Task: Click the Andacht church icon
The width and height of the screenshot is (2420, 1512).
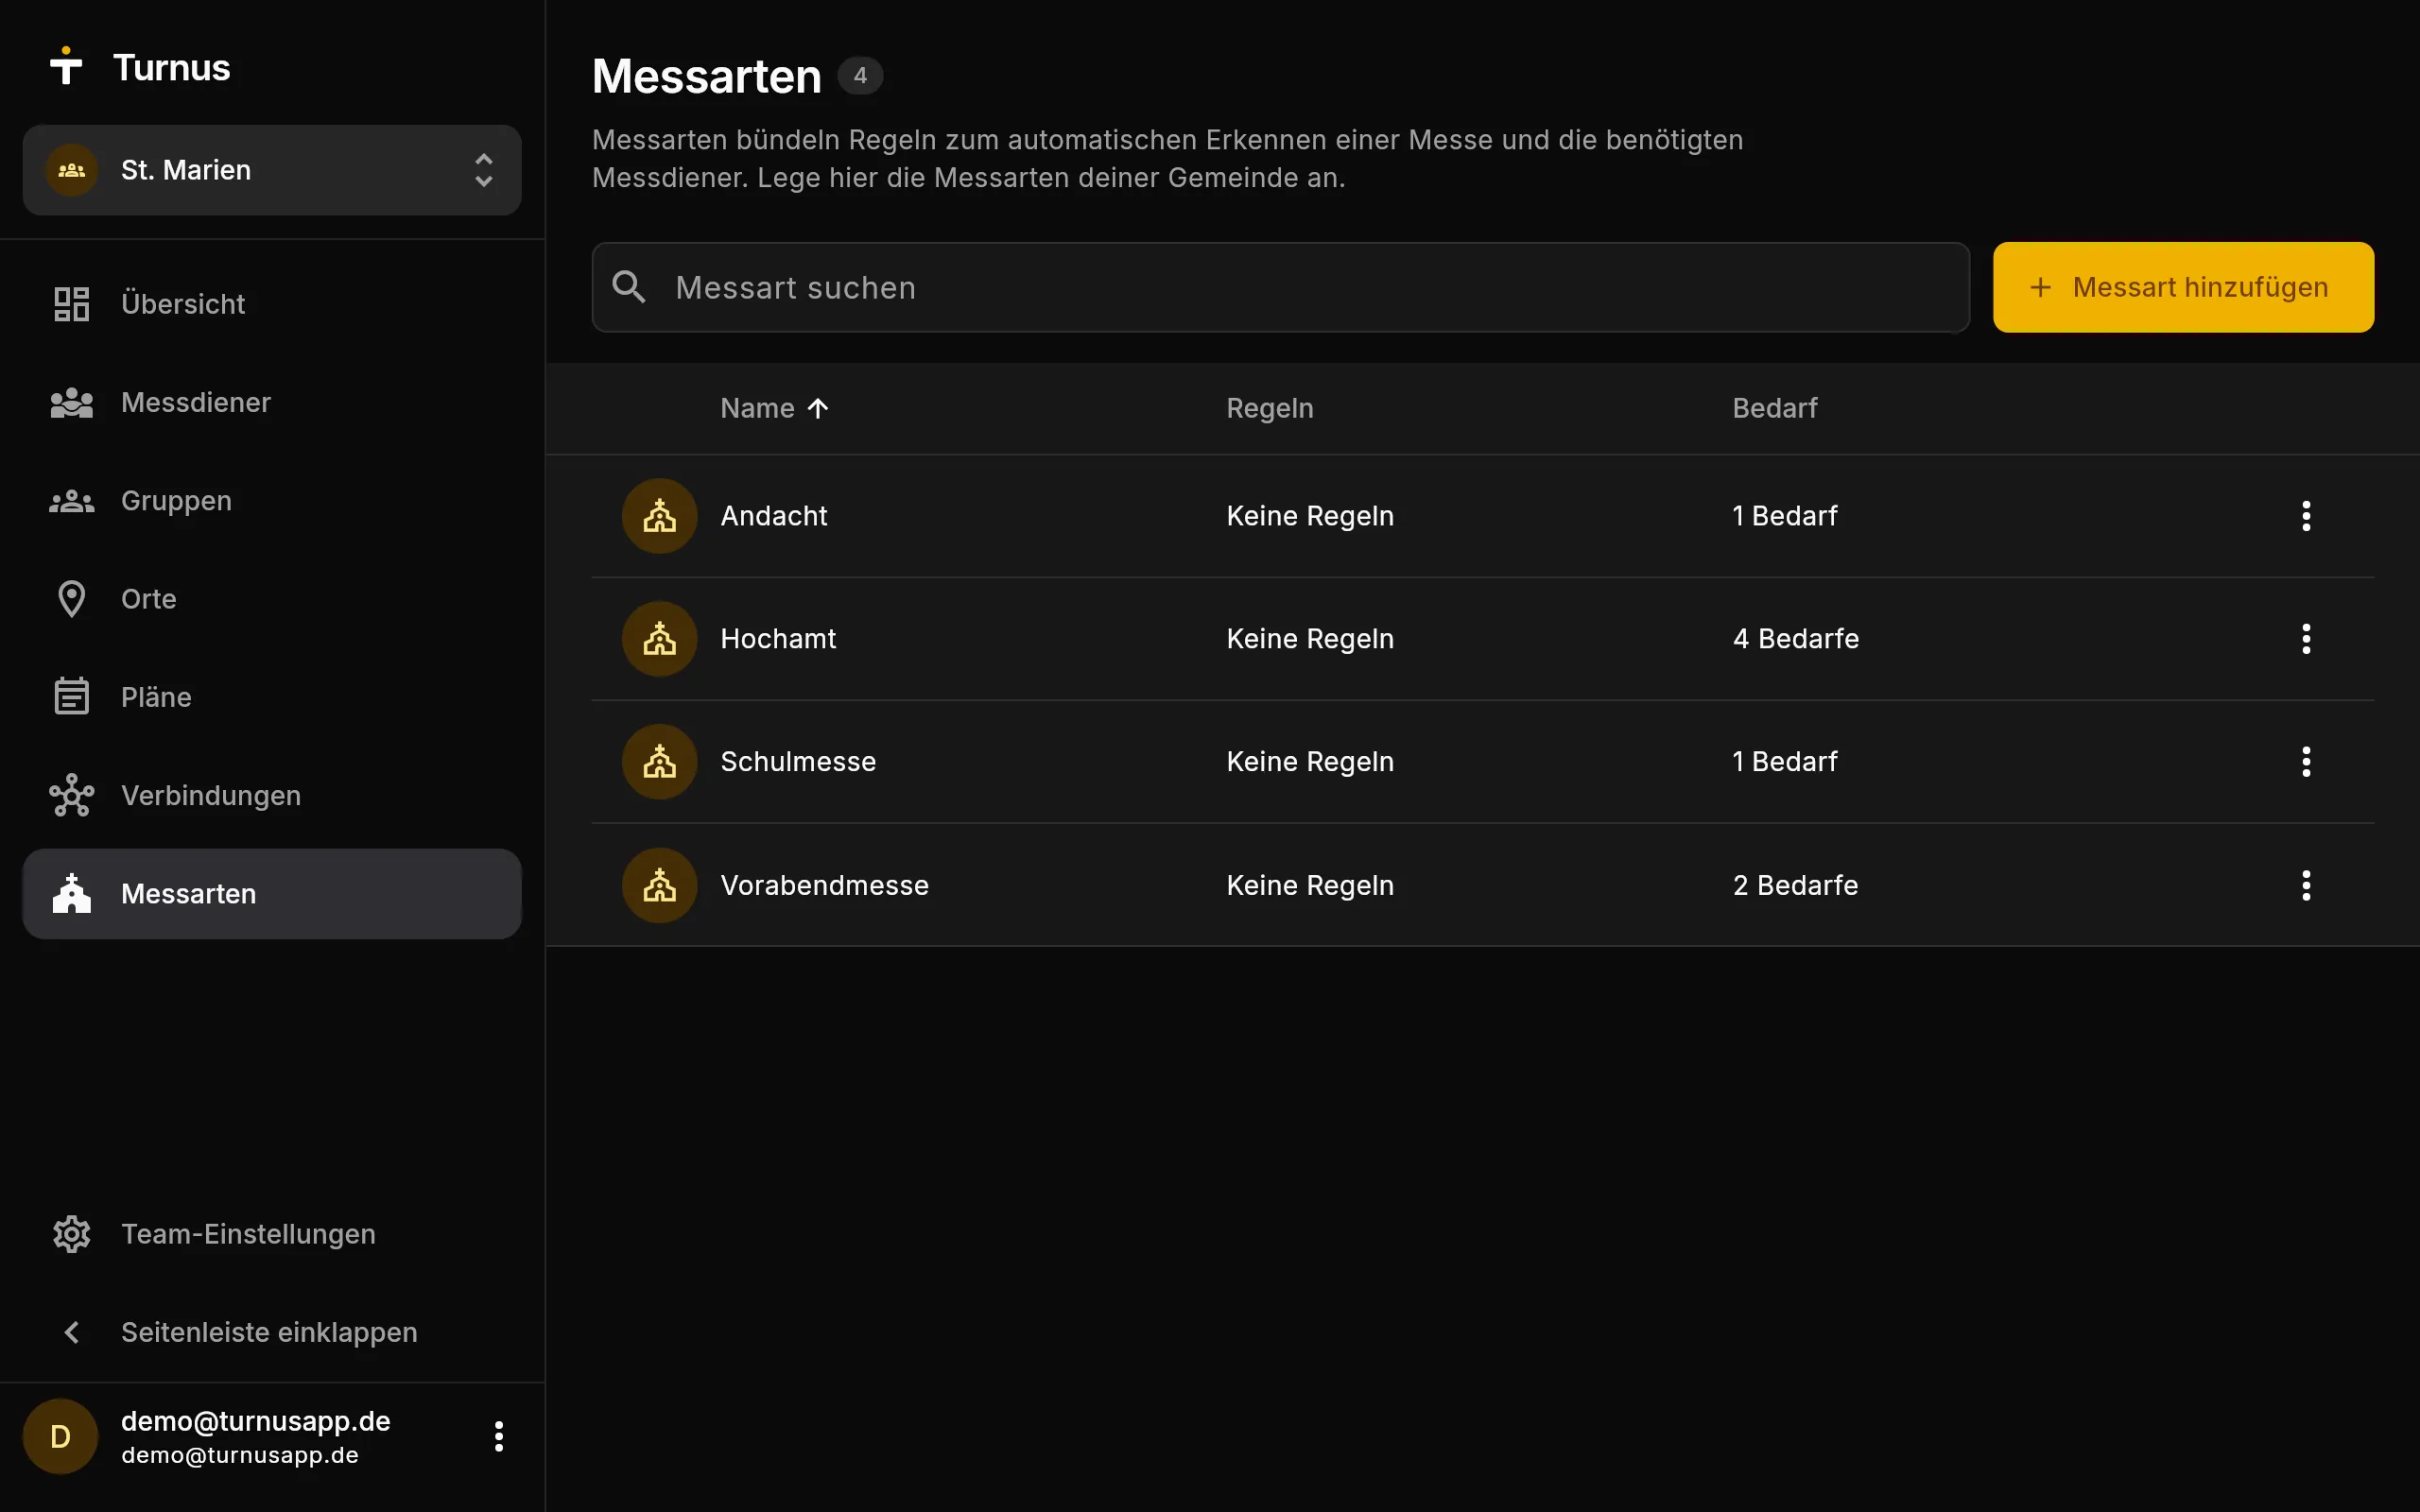Action: click(x=659, y=516)
